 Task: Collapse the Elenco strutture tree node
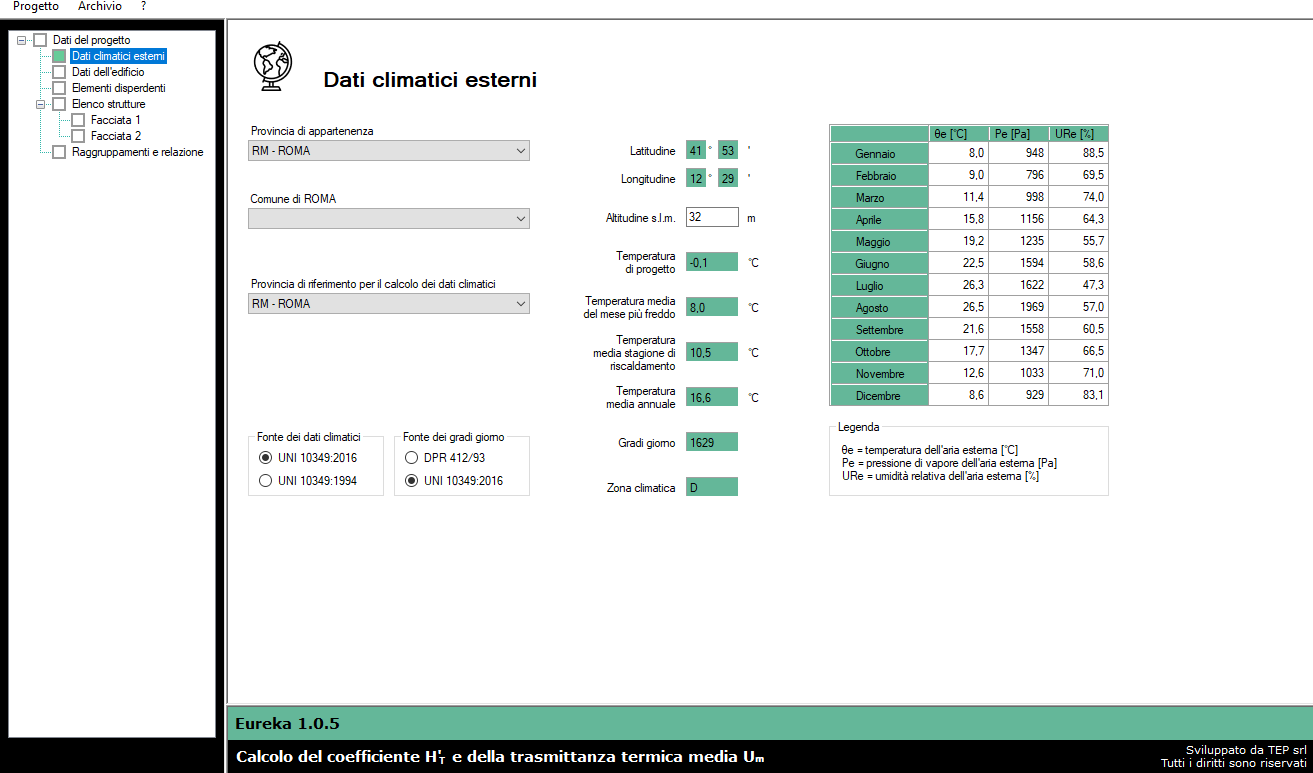click(x=41, y=104)
